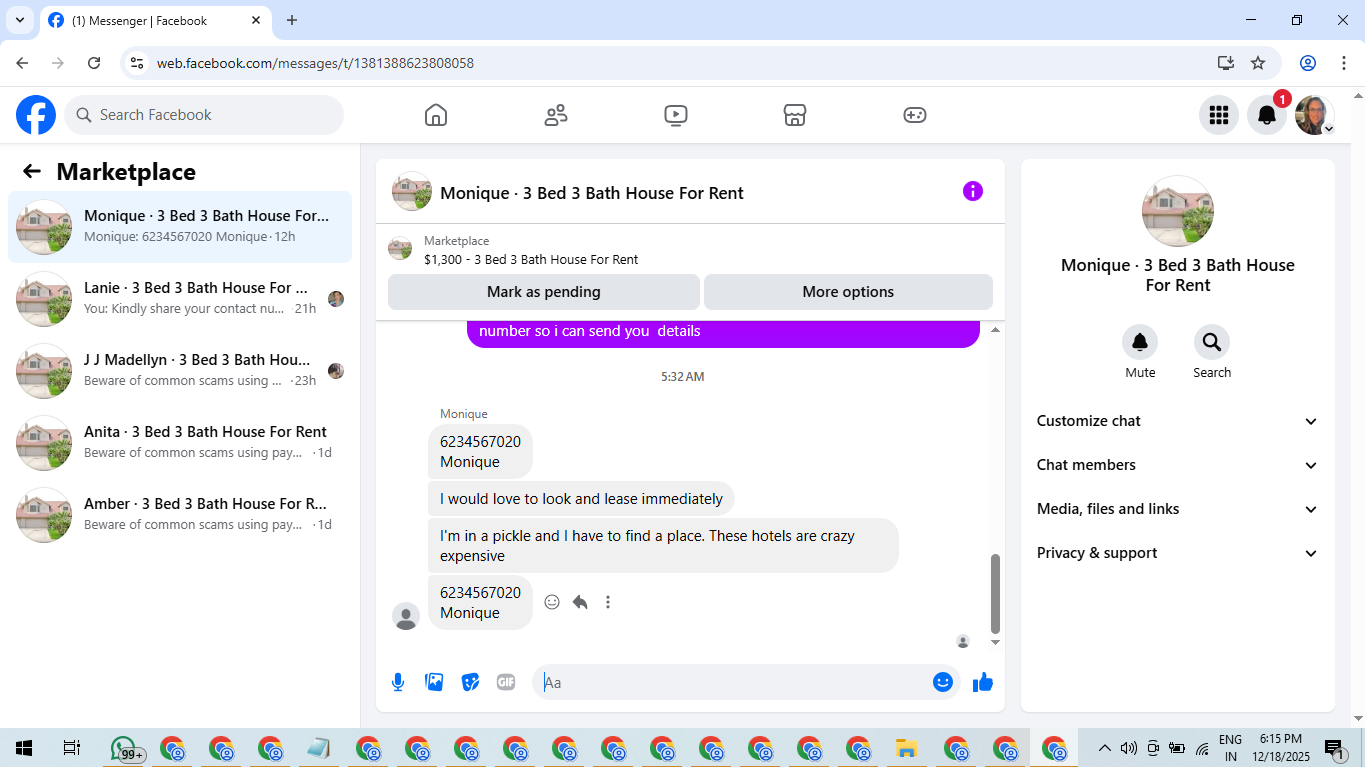1365x767 pixels.
Task: Click the 5:32 AM timestamp
Action: [683, 377]
